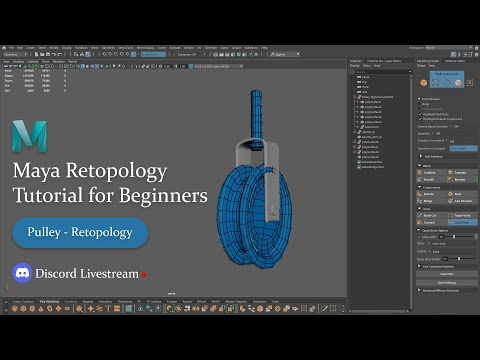Click the Smooth tool in Modeling Toolkit
This screenshot has height=360, width=480.
[x=431, y=179]
